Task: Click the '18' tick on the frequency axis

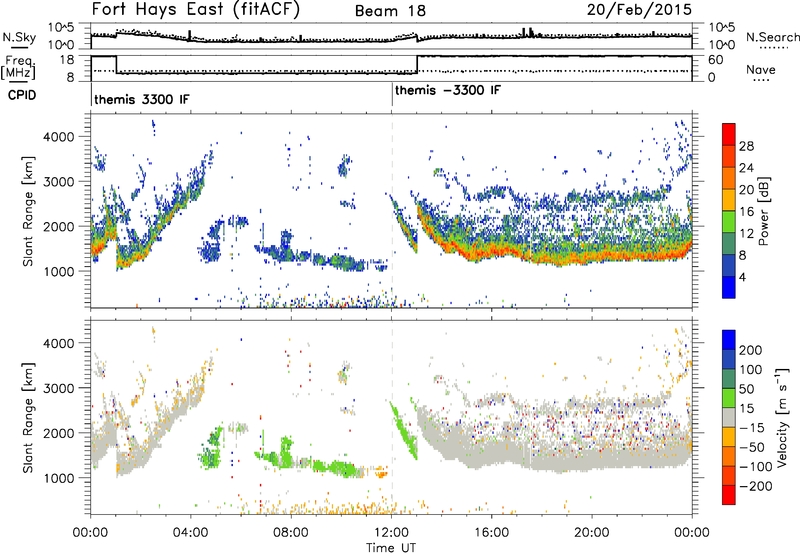Action: click(x=66, y=59)
